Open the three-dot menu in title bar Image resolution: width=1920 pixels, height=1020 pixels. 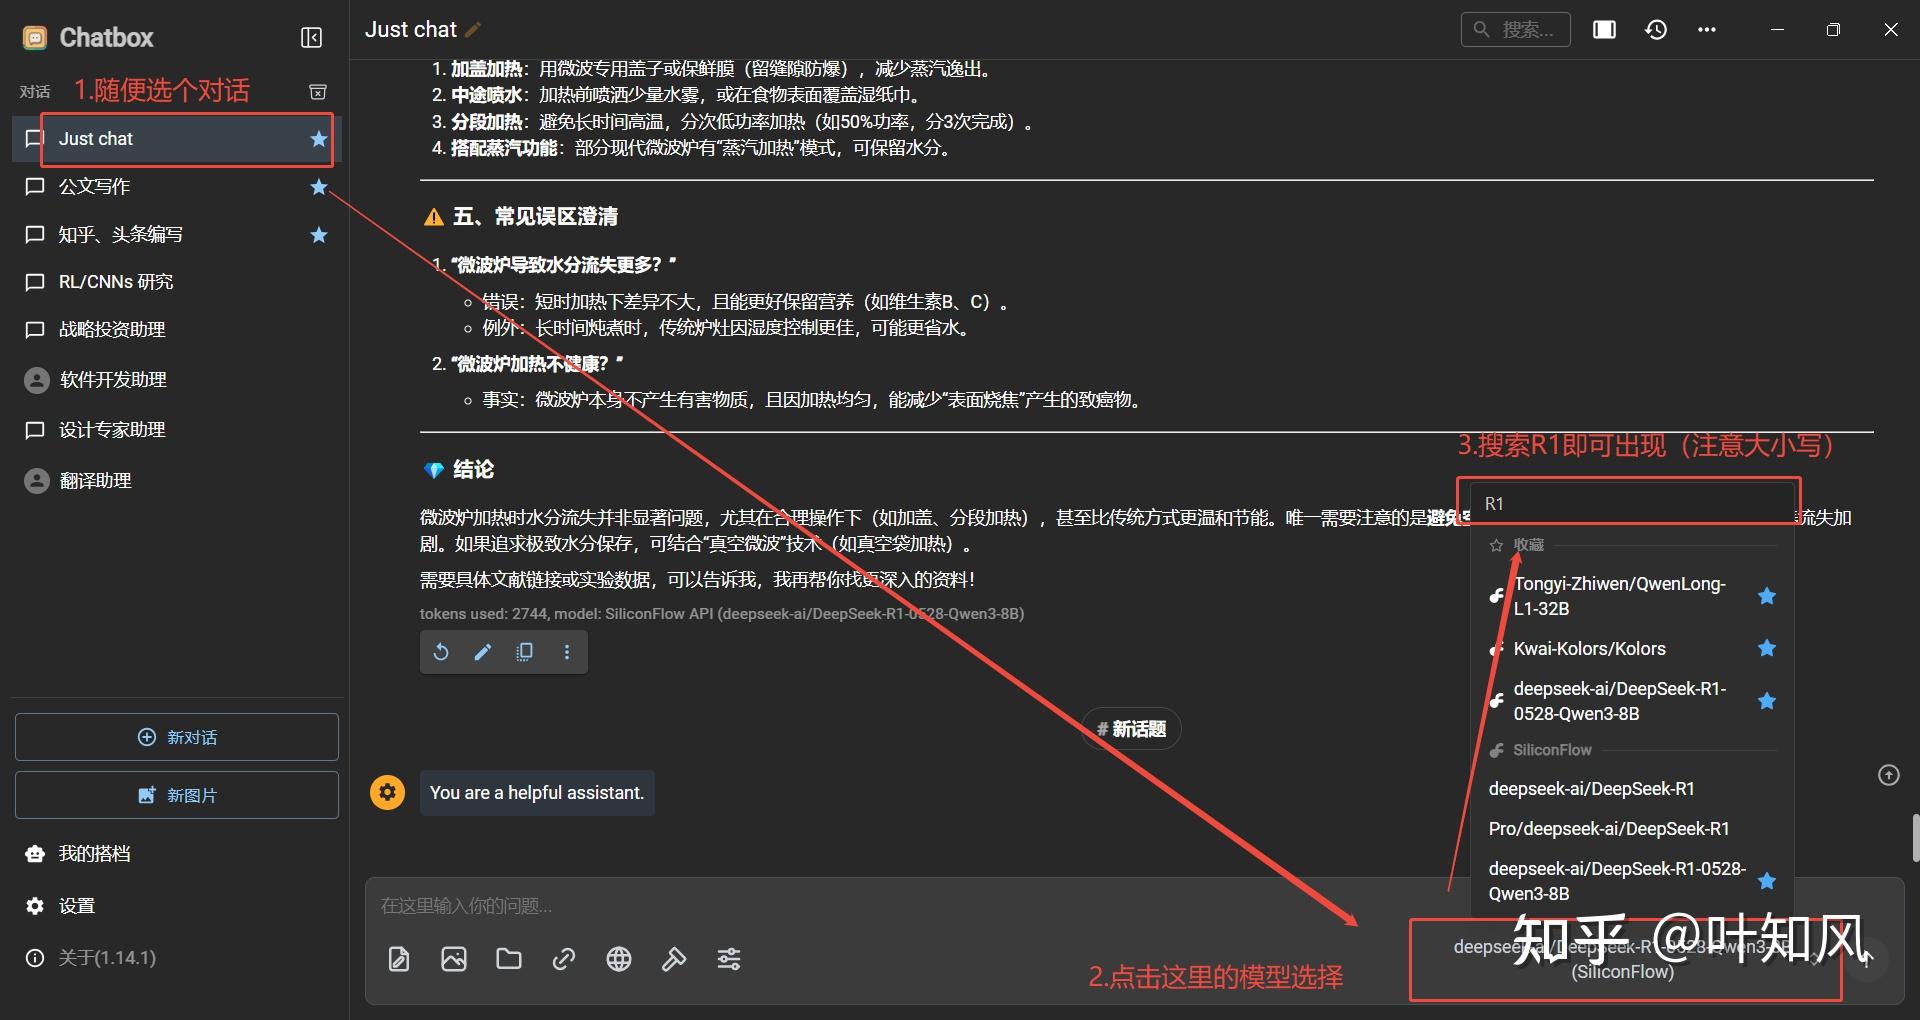1708,30
